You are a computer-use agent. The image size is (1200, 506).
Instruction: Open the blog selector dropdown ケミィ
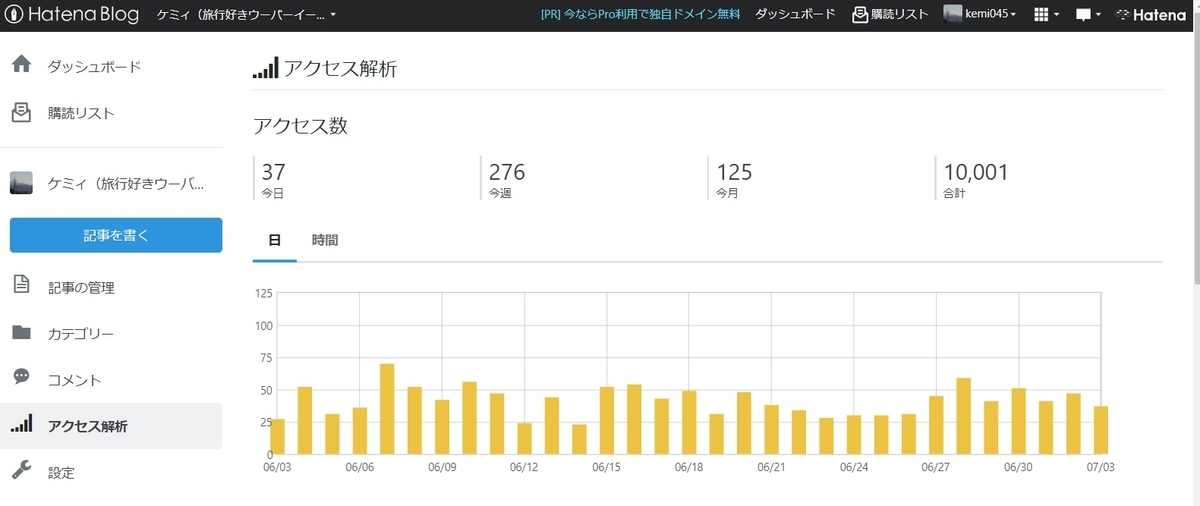[247, 15]
